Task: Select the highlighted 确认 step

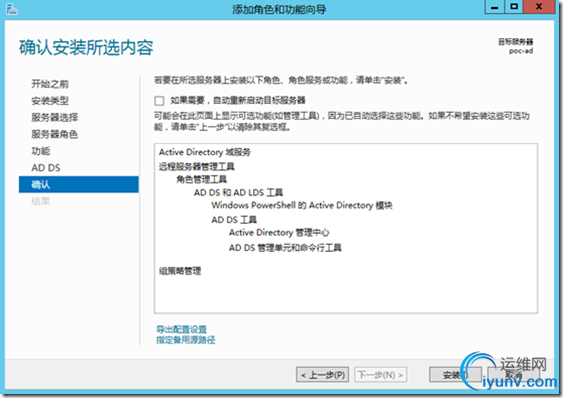Action: [79, 184]
